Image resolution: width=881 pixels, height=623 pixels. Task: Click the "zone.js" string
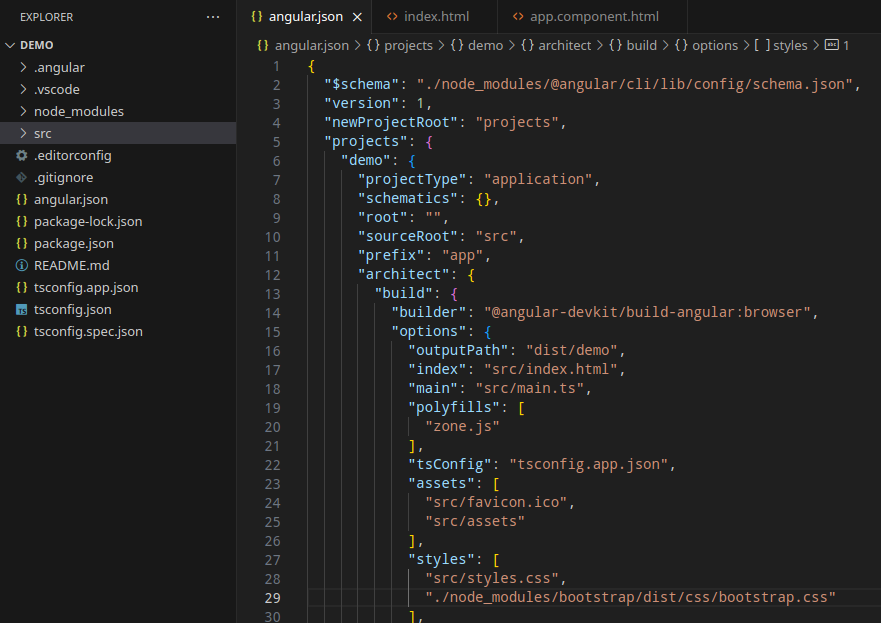click(x=462, y=426)
